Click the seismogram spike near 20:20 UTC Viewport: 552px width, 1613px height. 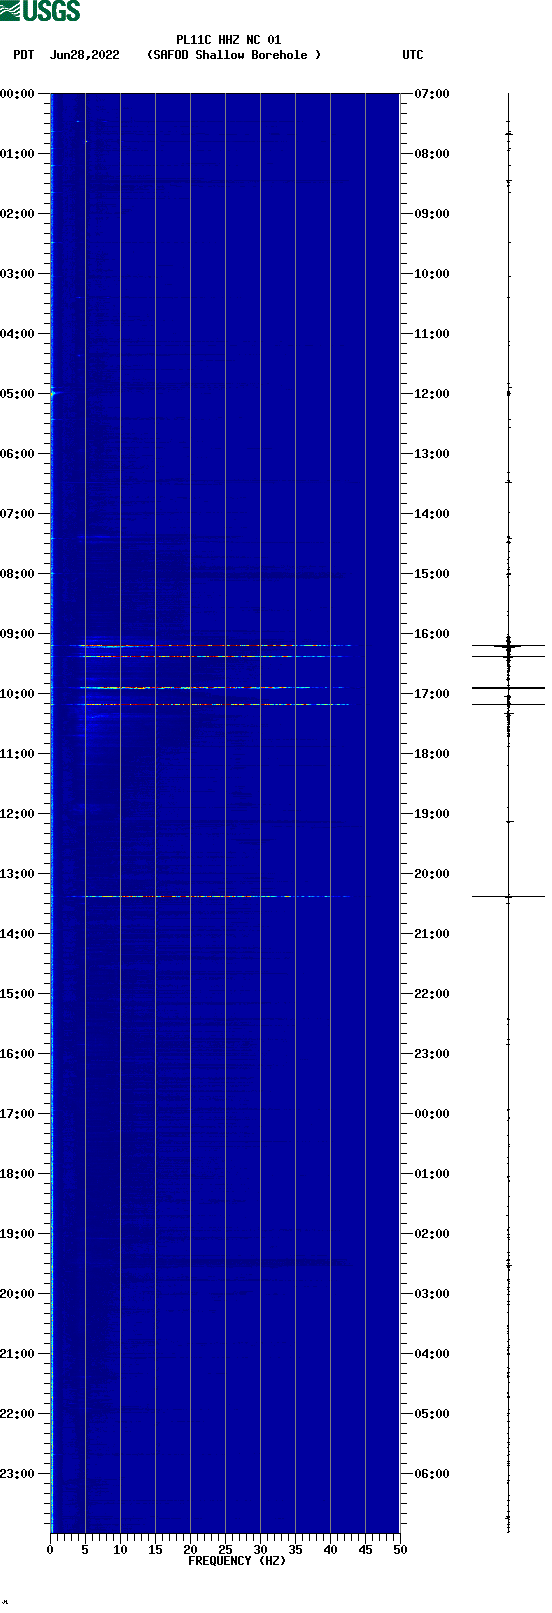click(x=508, y=896)
